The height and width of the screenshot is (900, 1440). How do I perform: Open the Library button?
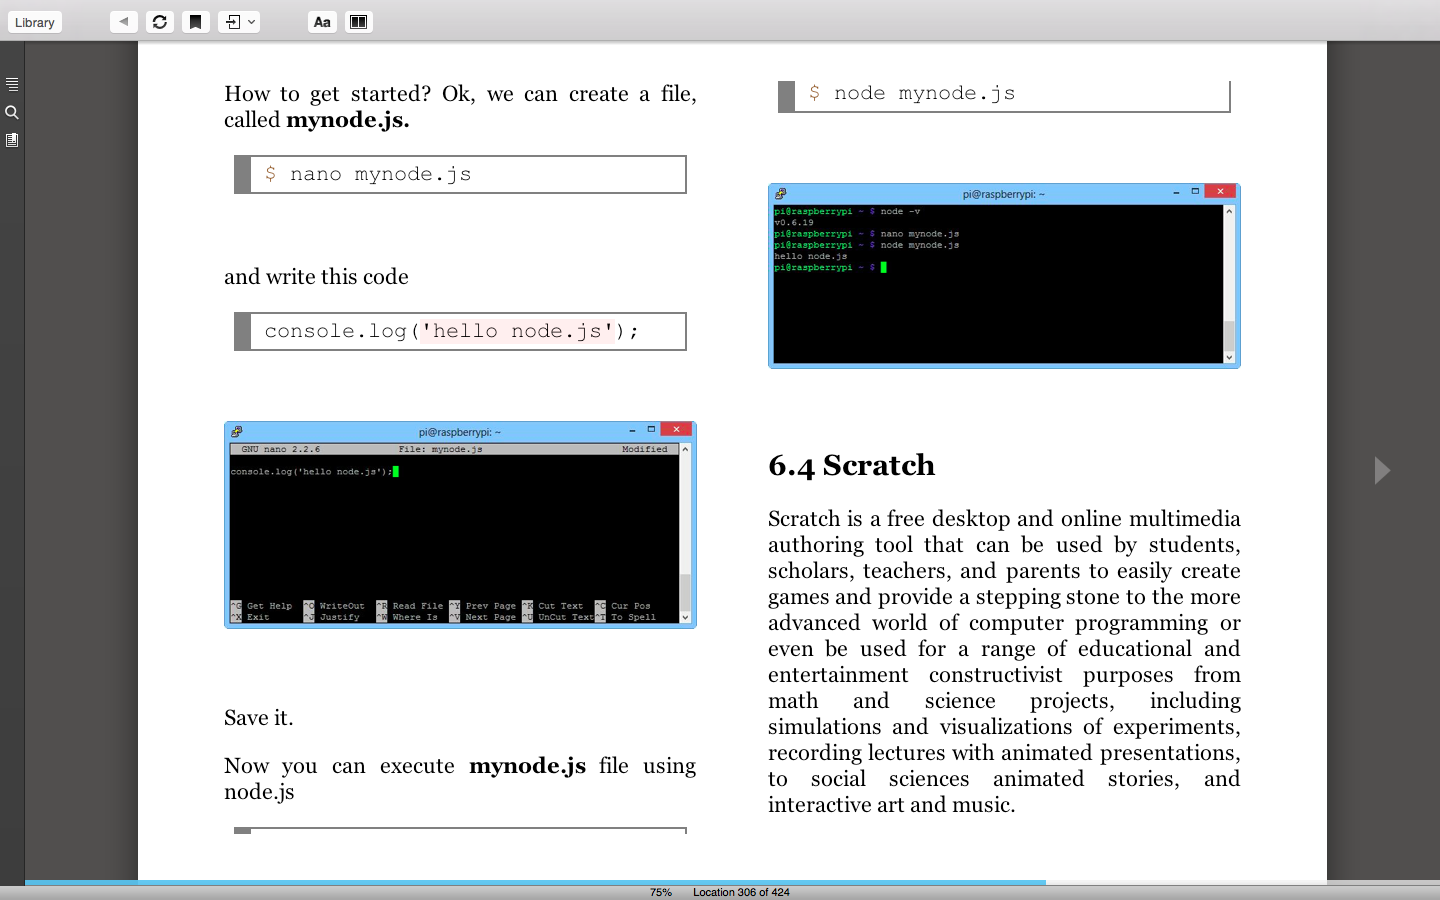[x=35, y=22]
